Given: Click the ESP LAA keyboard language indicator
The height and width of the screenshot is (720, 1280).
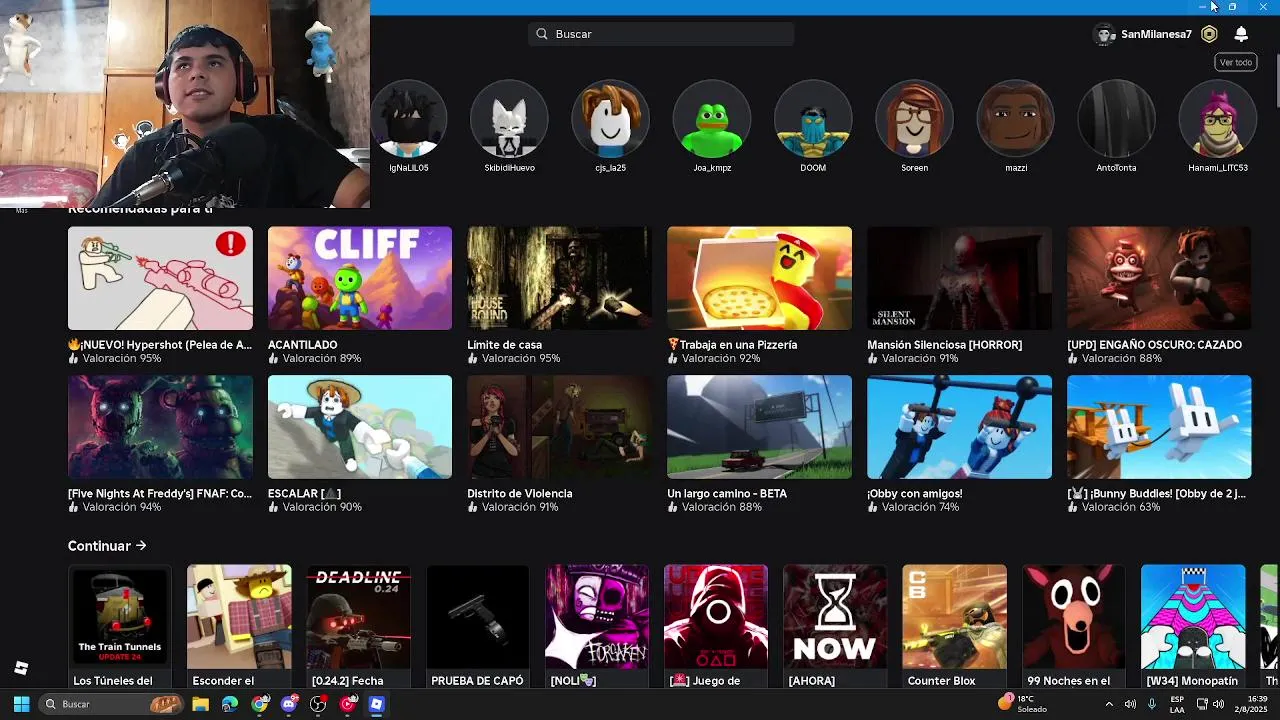Looking at the screenshot, I should click(x=1177, y=704).
